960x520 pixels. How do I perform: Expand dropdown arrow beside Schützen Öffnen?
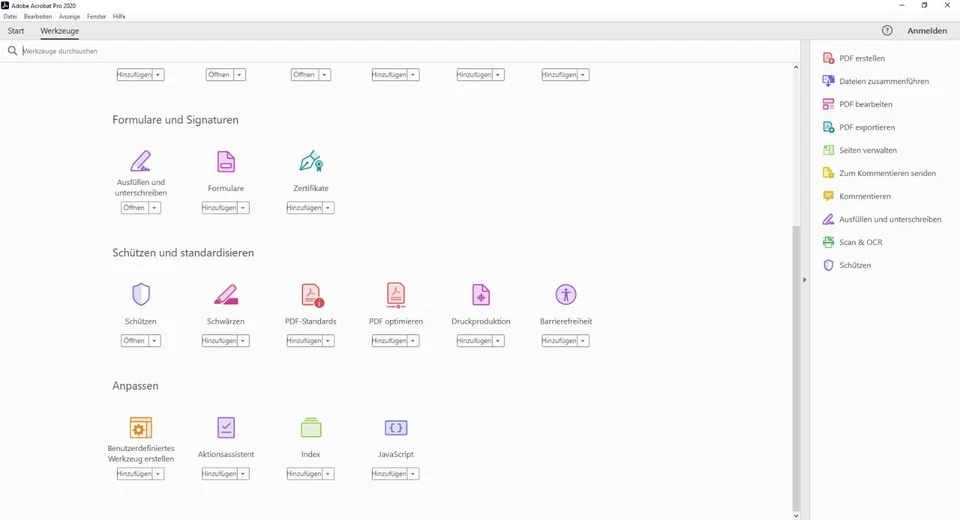click(x=154, y=341)
